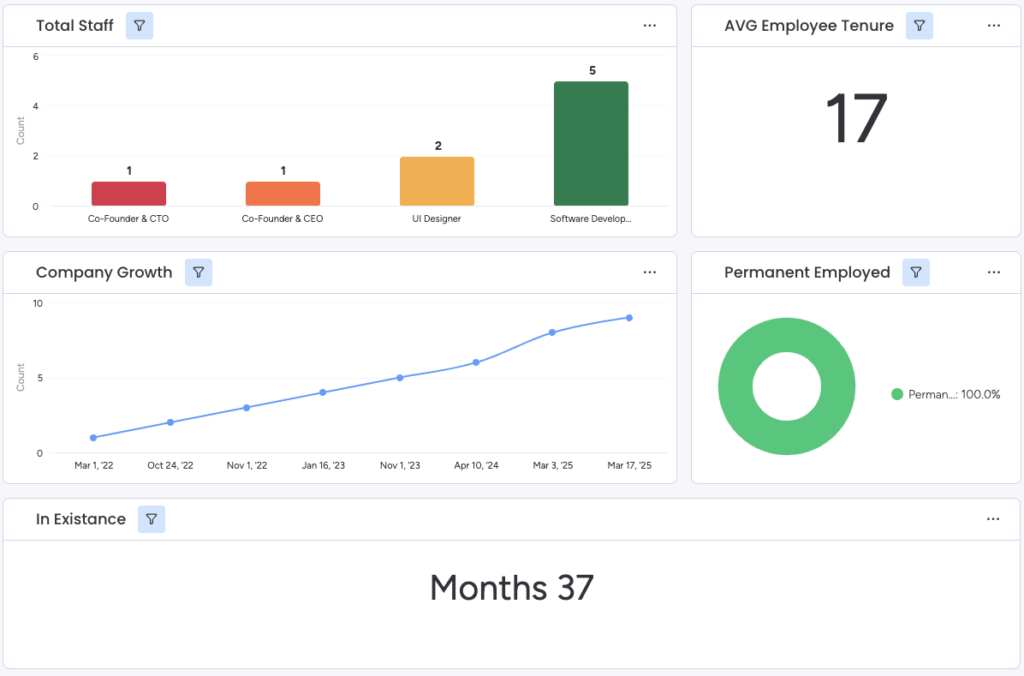Expand Company Growth widget options menu
Image resolution: width=1024 pixels, height=676 pixels.
[x=650, y=272]
